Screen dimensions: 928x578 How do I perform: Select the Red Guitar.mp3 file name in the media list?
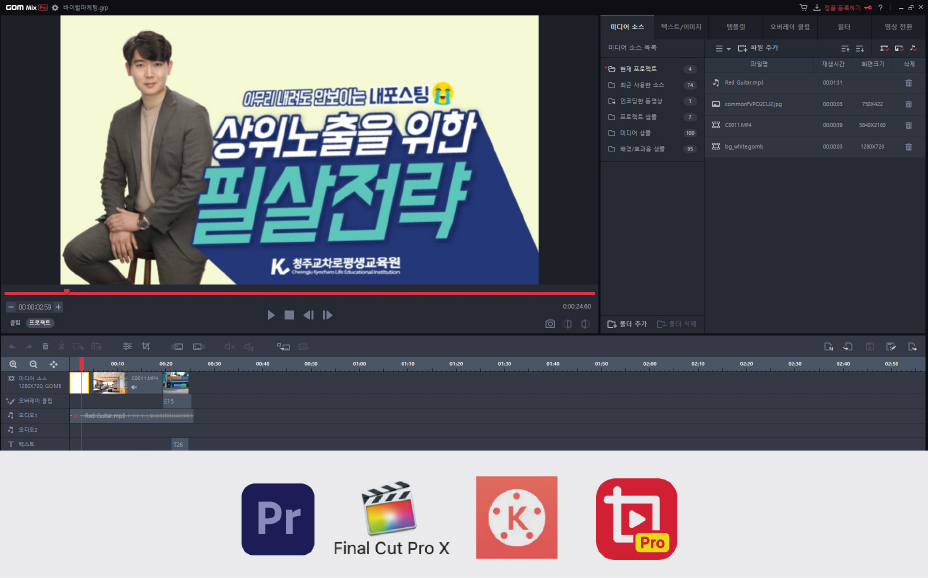click(x=744, y=83)
